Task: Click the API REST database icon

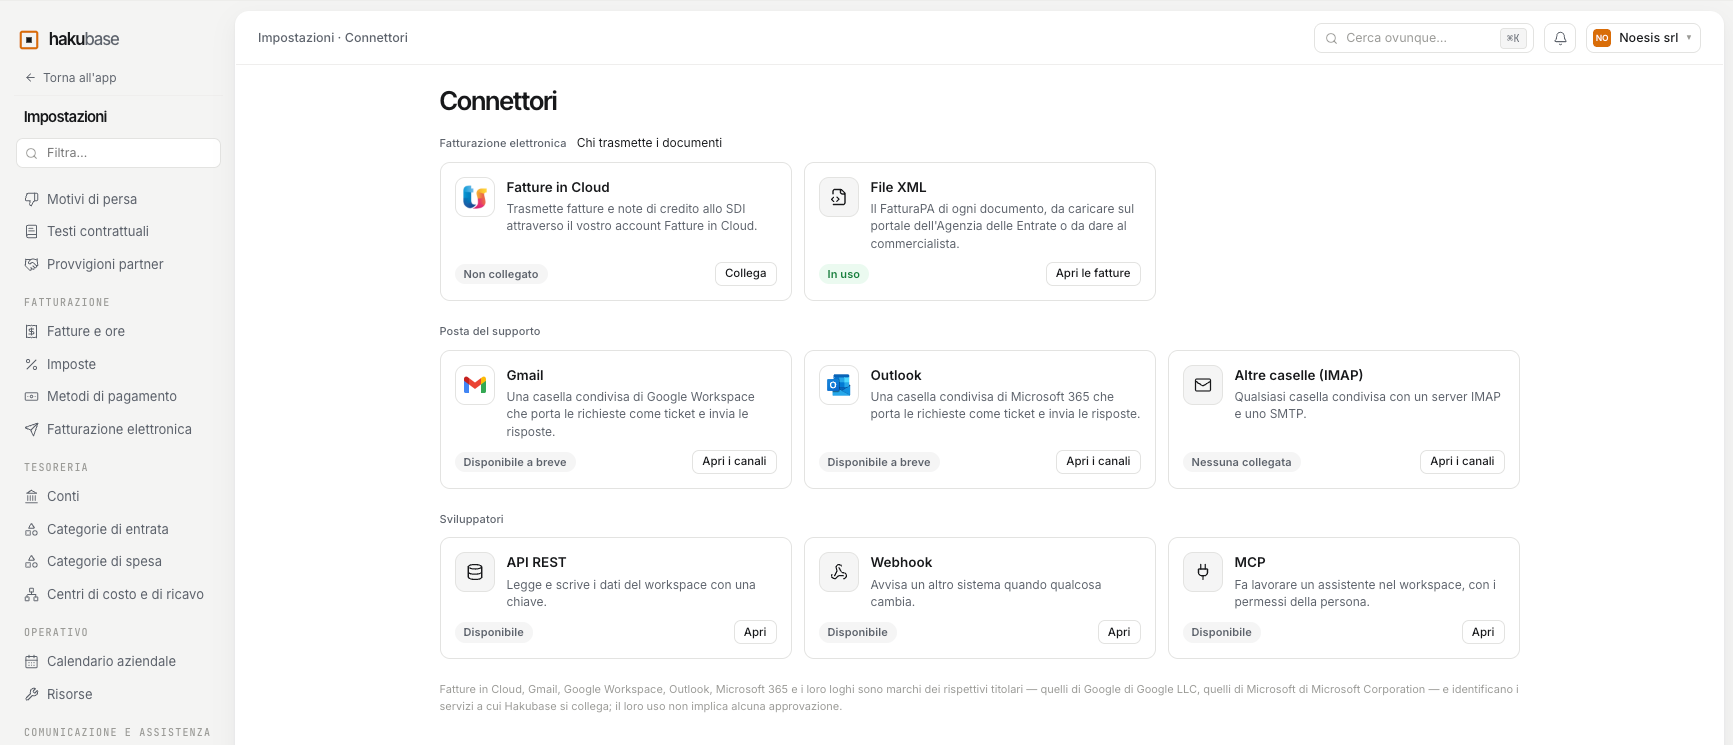Action: [x=475, y=572]
